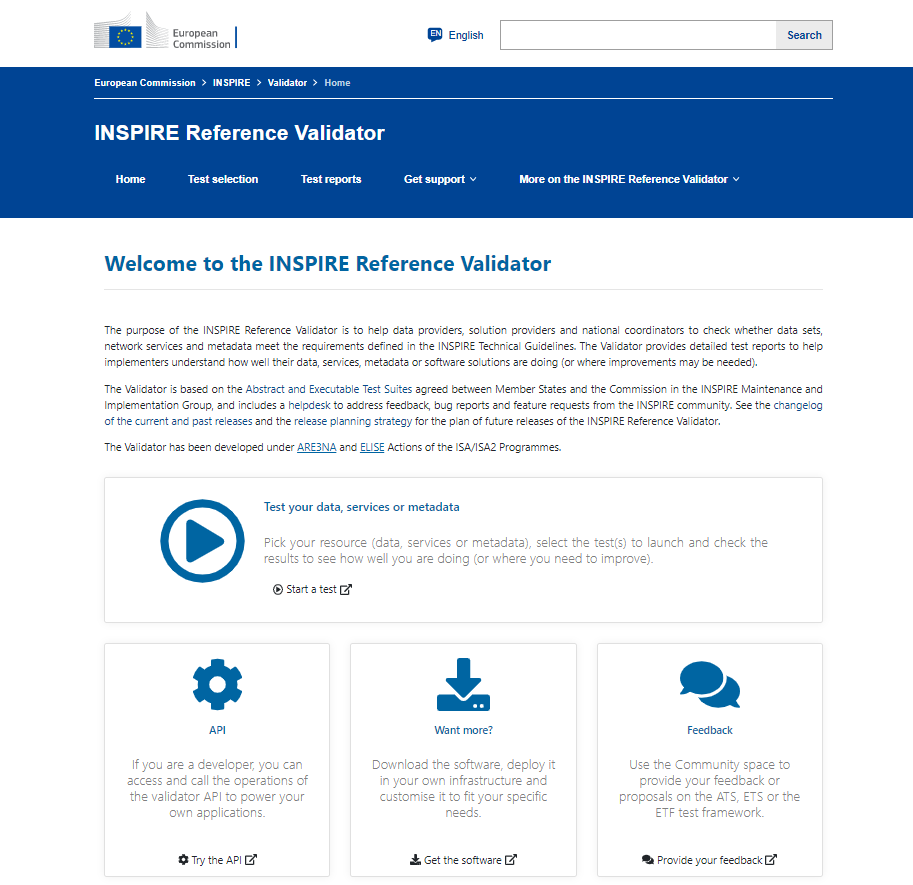Expand the Get support dropdown menu
Image resolution: width=913 pixels, height=885 pixels.
point(440,179)
